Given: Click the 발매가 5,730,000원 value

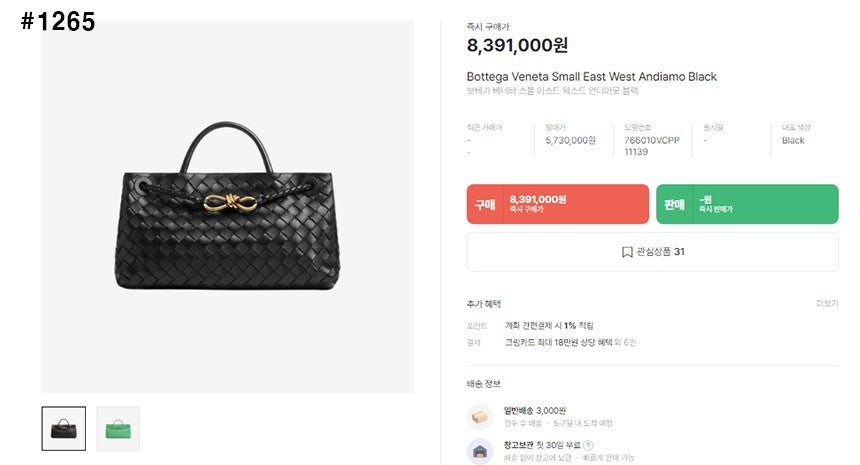Looking at the screenshot, I should tap(570, 140).
